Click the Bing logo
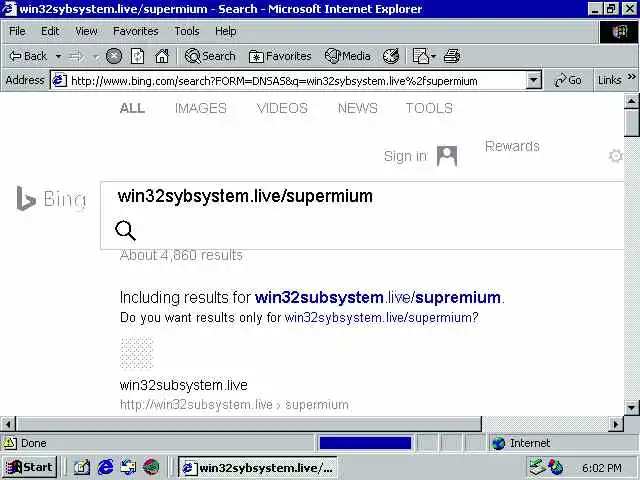The image size is (640, 480). 51,199
